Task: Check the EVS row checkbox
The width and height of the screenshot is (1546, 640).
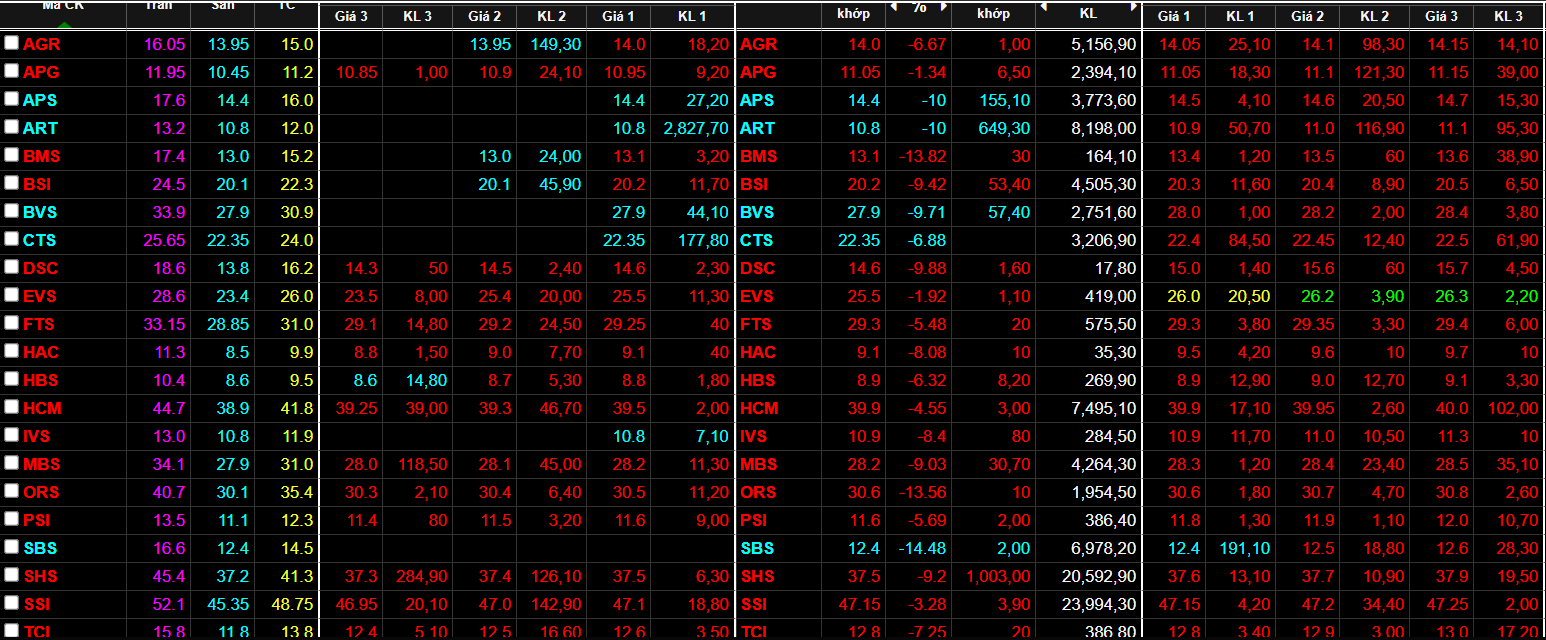Action: [x=11, y=295]
